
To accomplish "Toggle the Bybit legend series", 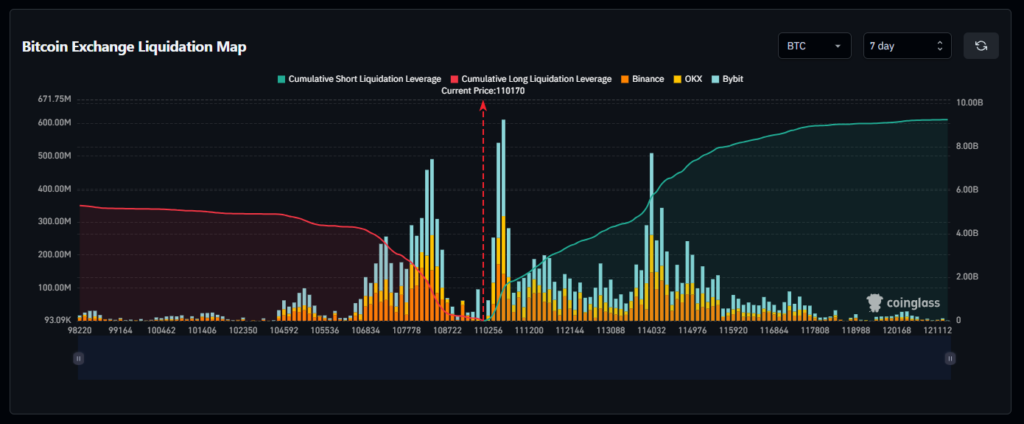I will pyautogui.click(x=727, y=78).
